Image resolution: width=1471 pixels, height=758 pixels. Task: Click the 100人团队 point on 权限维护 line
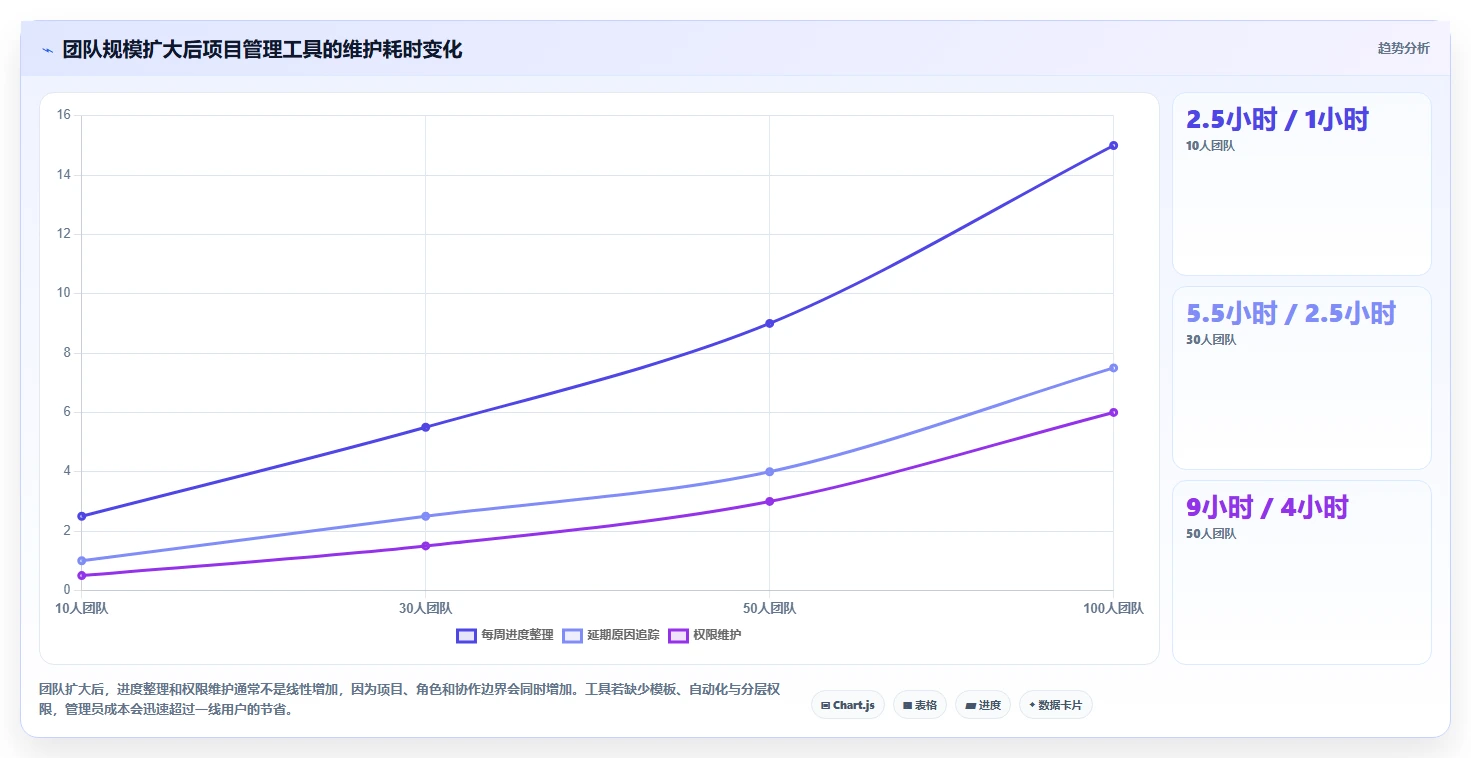(x=1113, y=412)
